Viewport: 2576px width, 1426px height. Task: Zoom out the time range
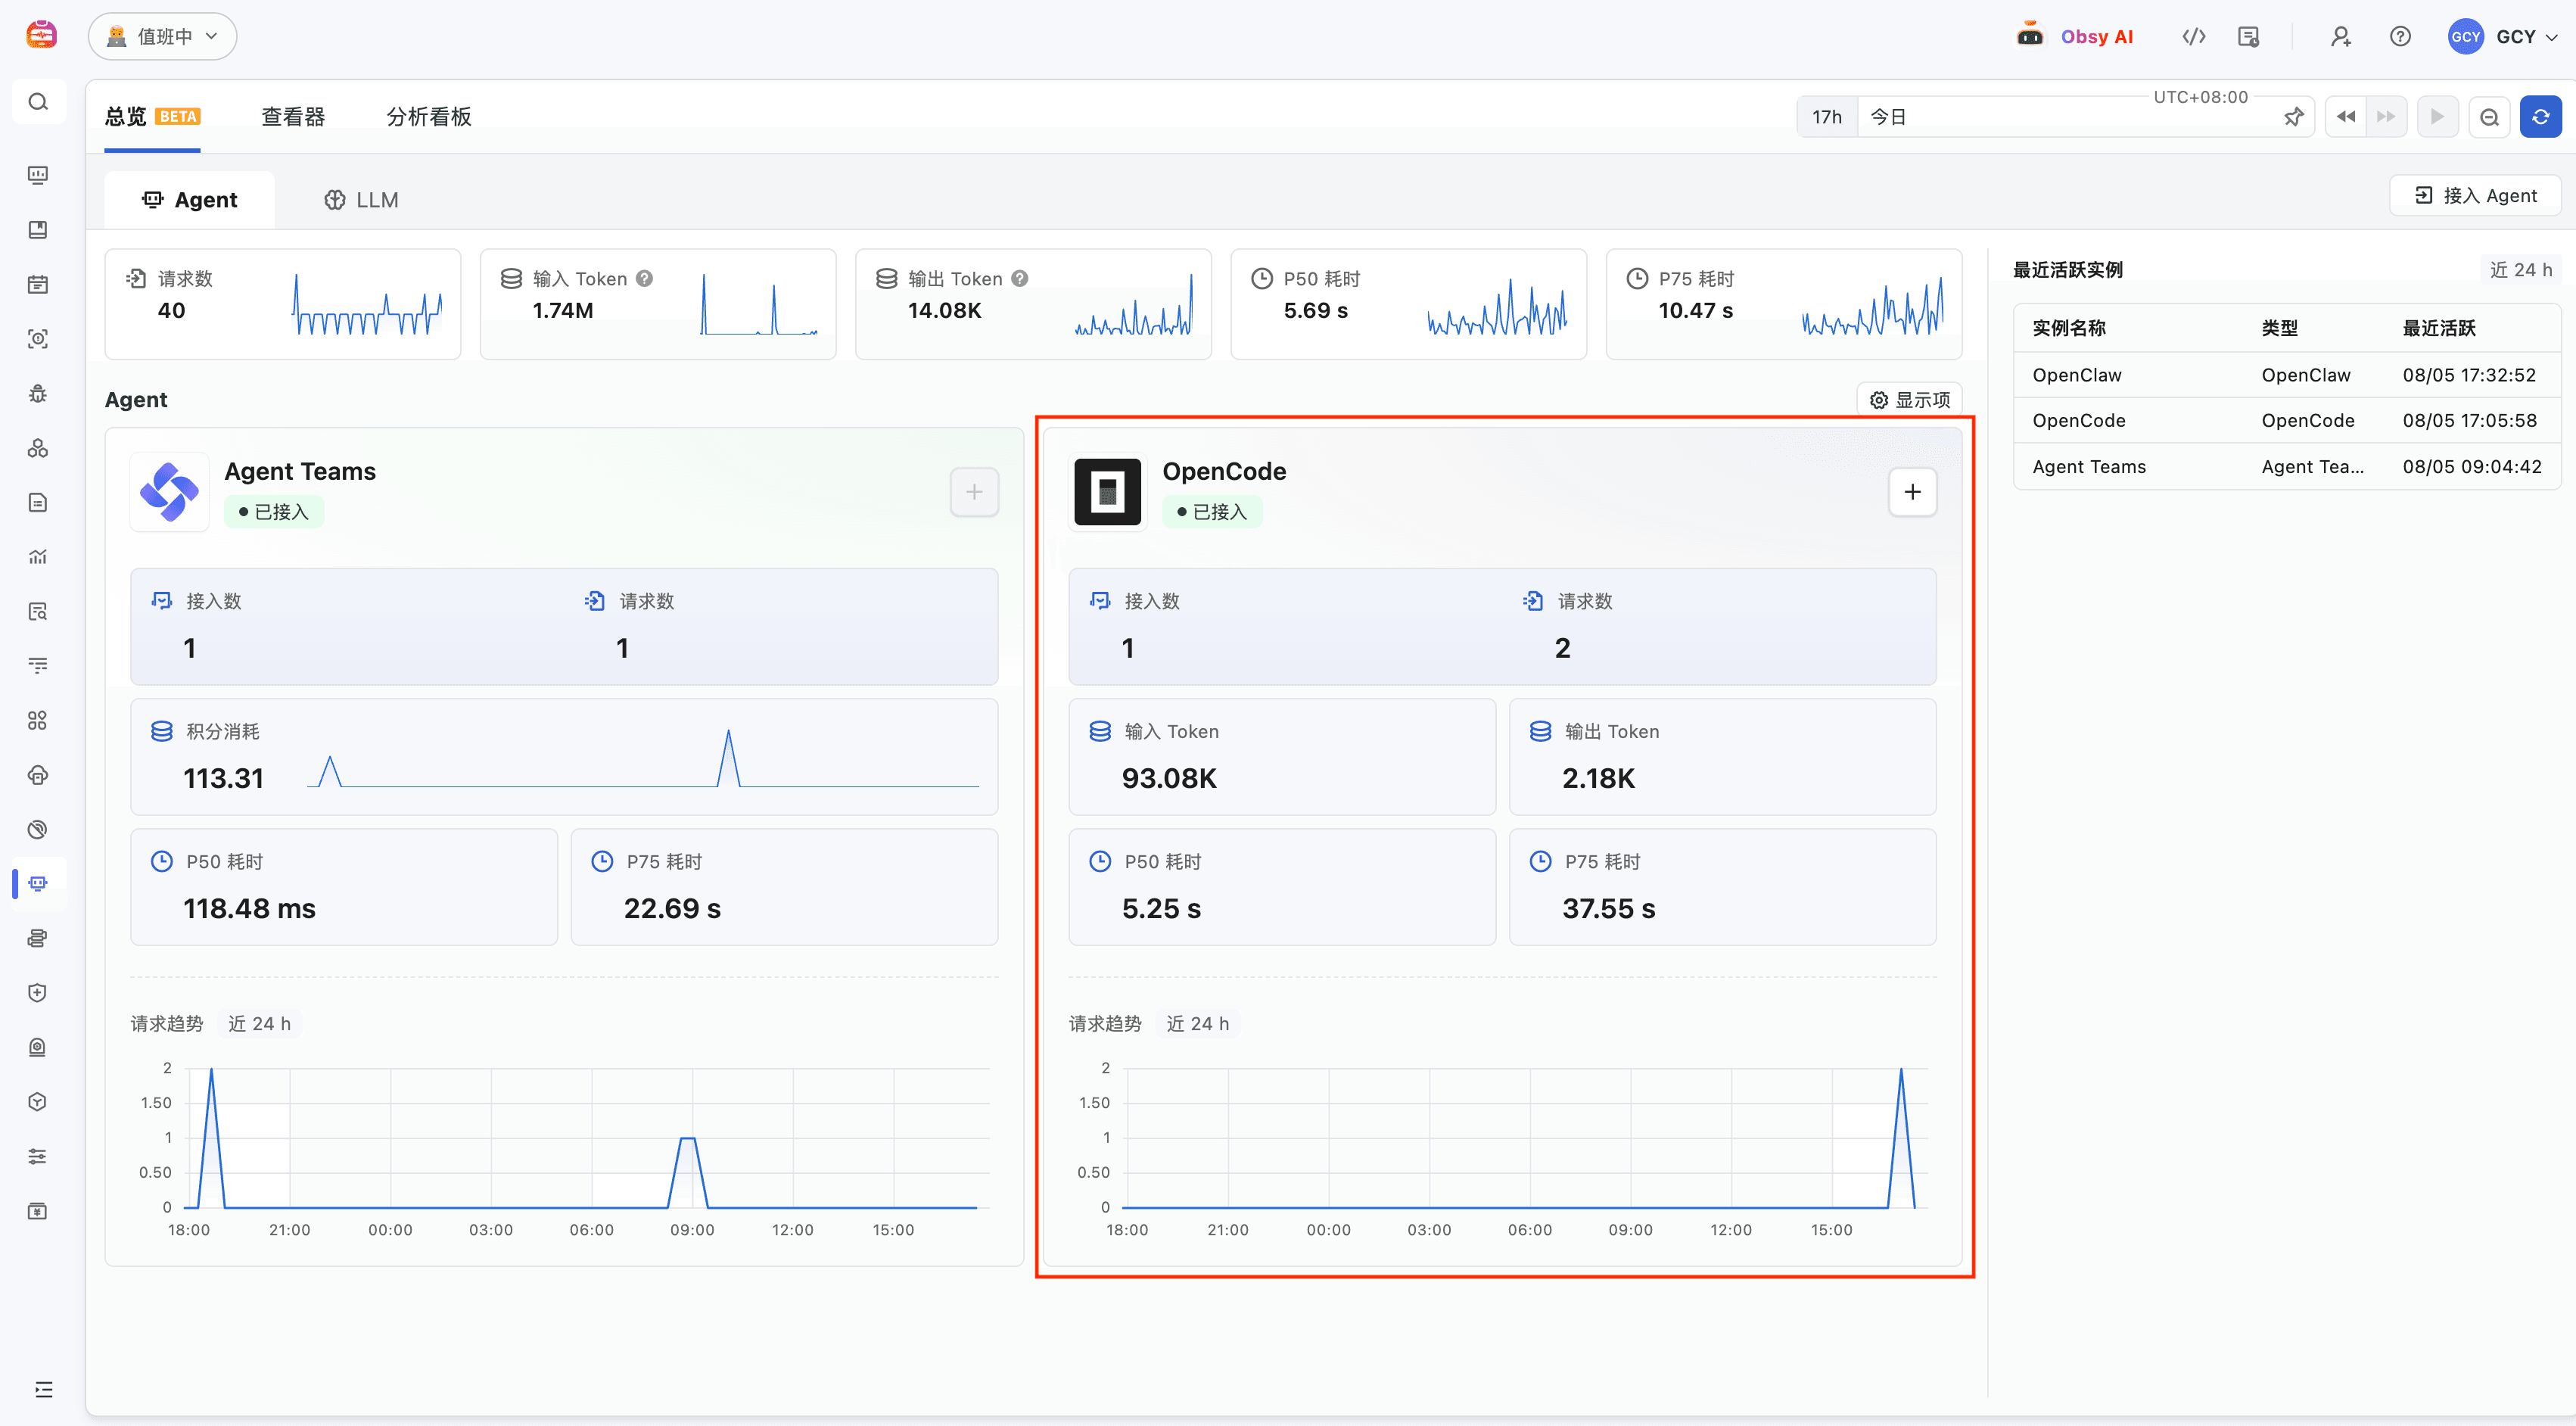2490,117
